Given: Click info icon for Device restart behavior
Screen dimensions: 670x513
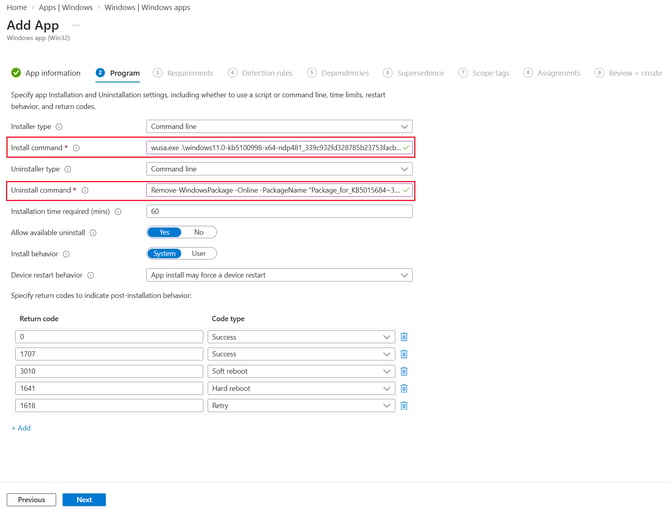Looking at the screenshot, I should coord(91,276).
